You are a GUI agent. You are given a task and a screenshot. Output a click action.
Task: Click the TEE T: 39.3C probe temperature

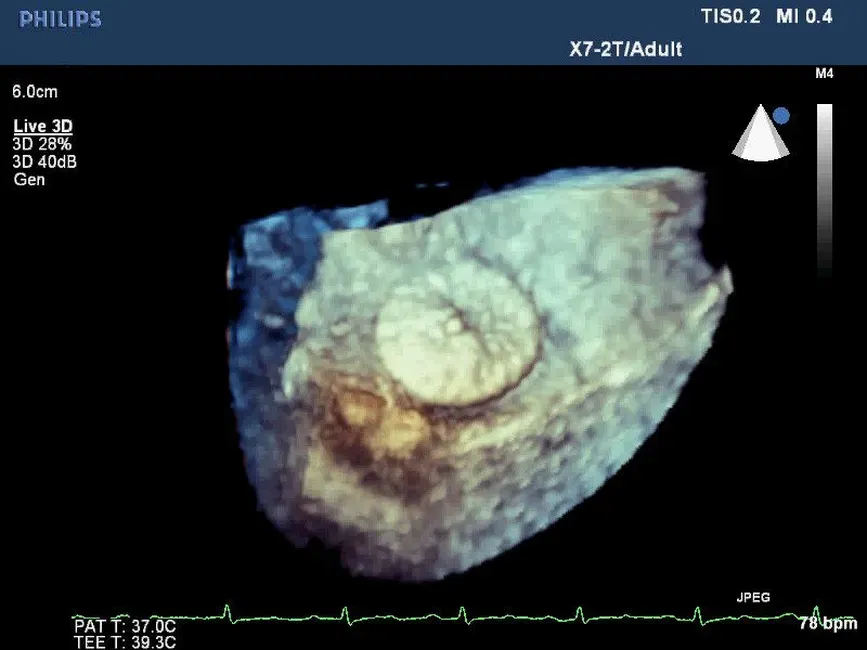[124, 642]
